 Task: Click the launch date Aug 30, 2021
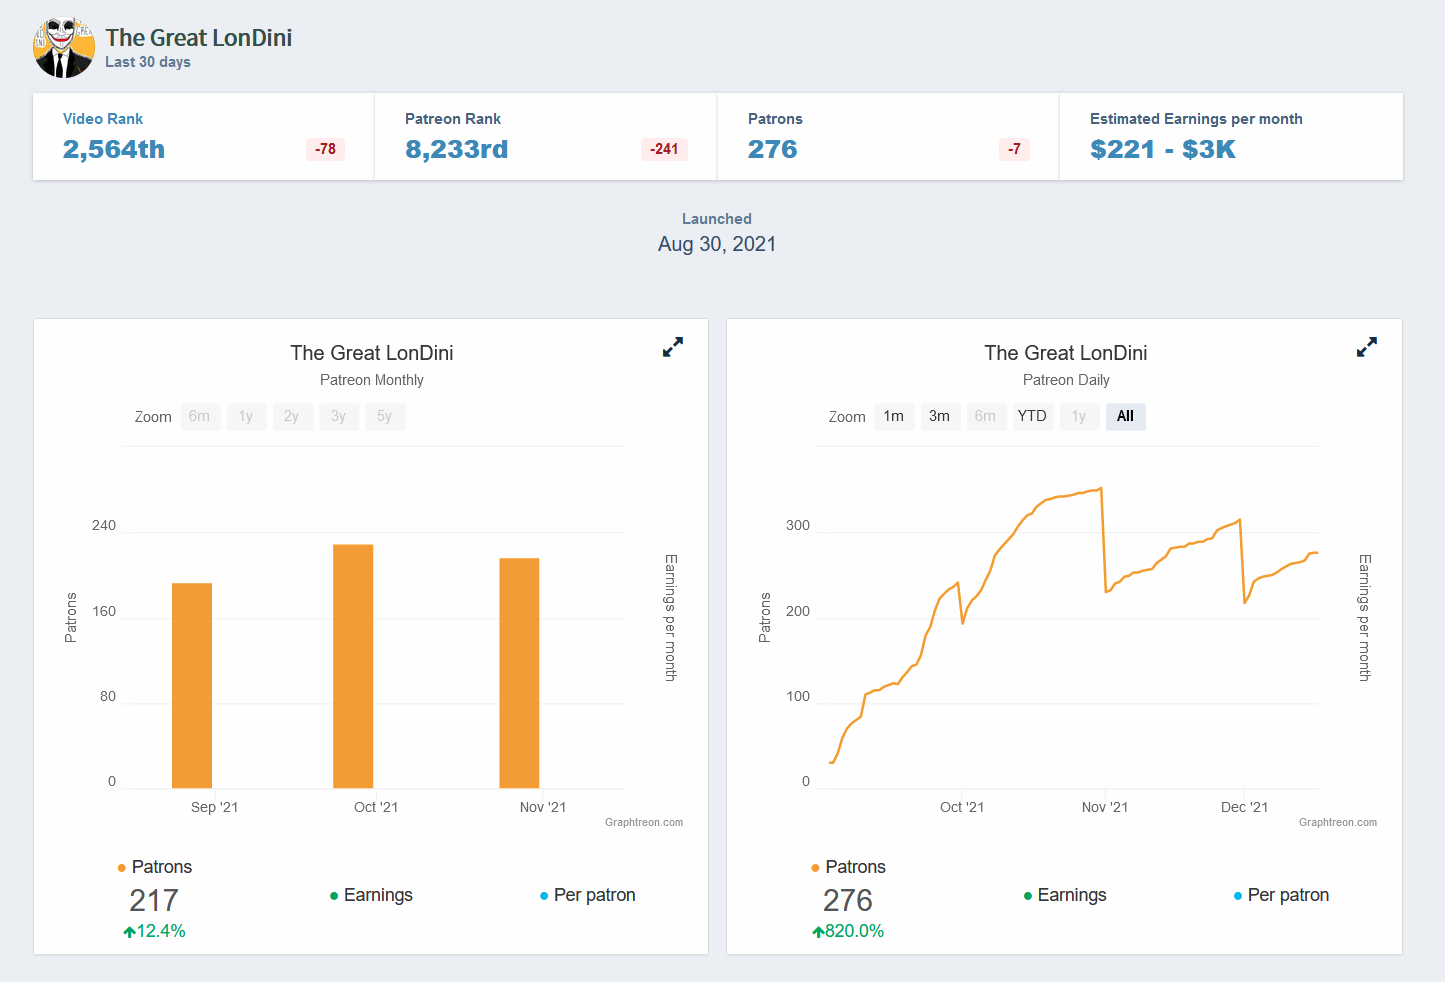pos(717,244)
